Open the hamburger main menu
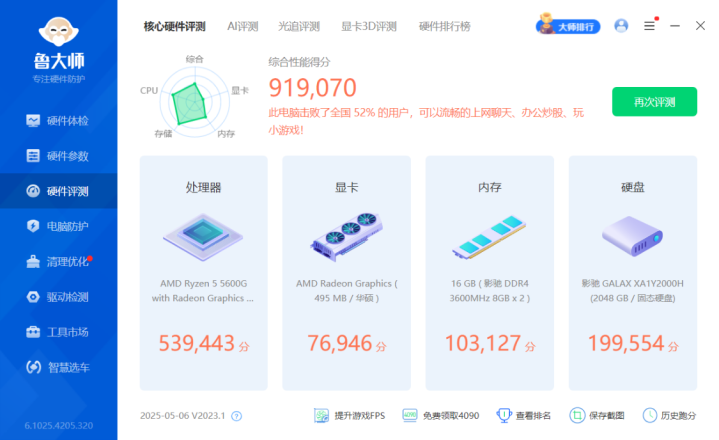This screenshot has height=440, width=719. (649, 26)
